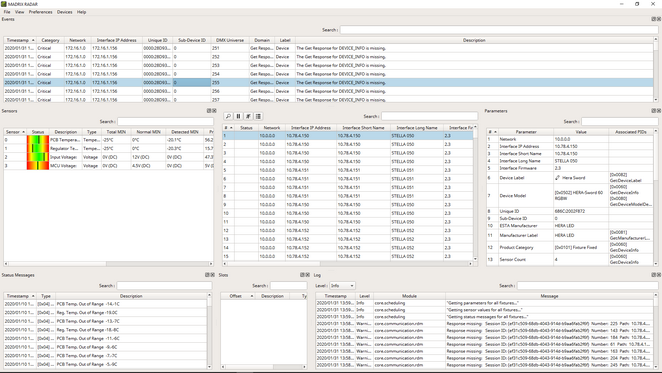The height and width of the screenshot is (373, 662).
Task: Open the Devices menu
Action: 65,12
